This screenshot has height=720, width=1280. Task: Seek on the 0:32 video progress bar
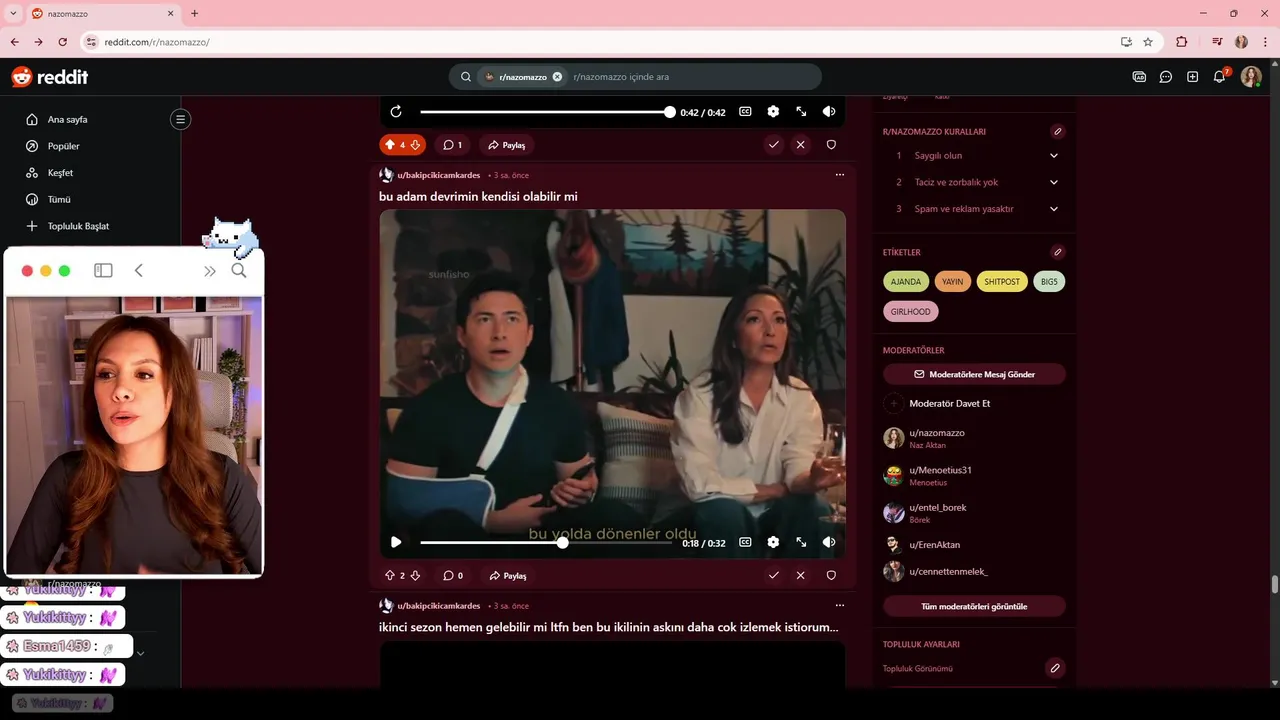coord(545,542)
